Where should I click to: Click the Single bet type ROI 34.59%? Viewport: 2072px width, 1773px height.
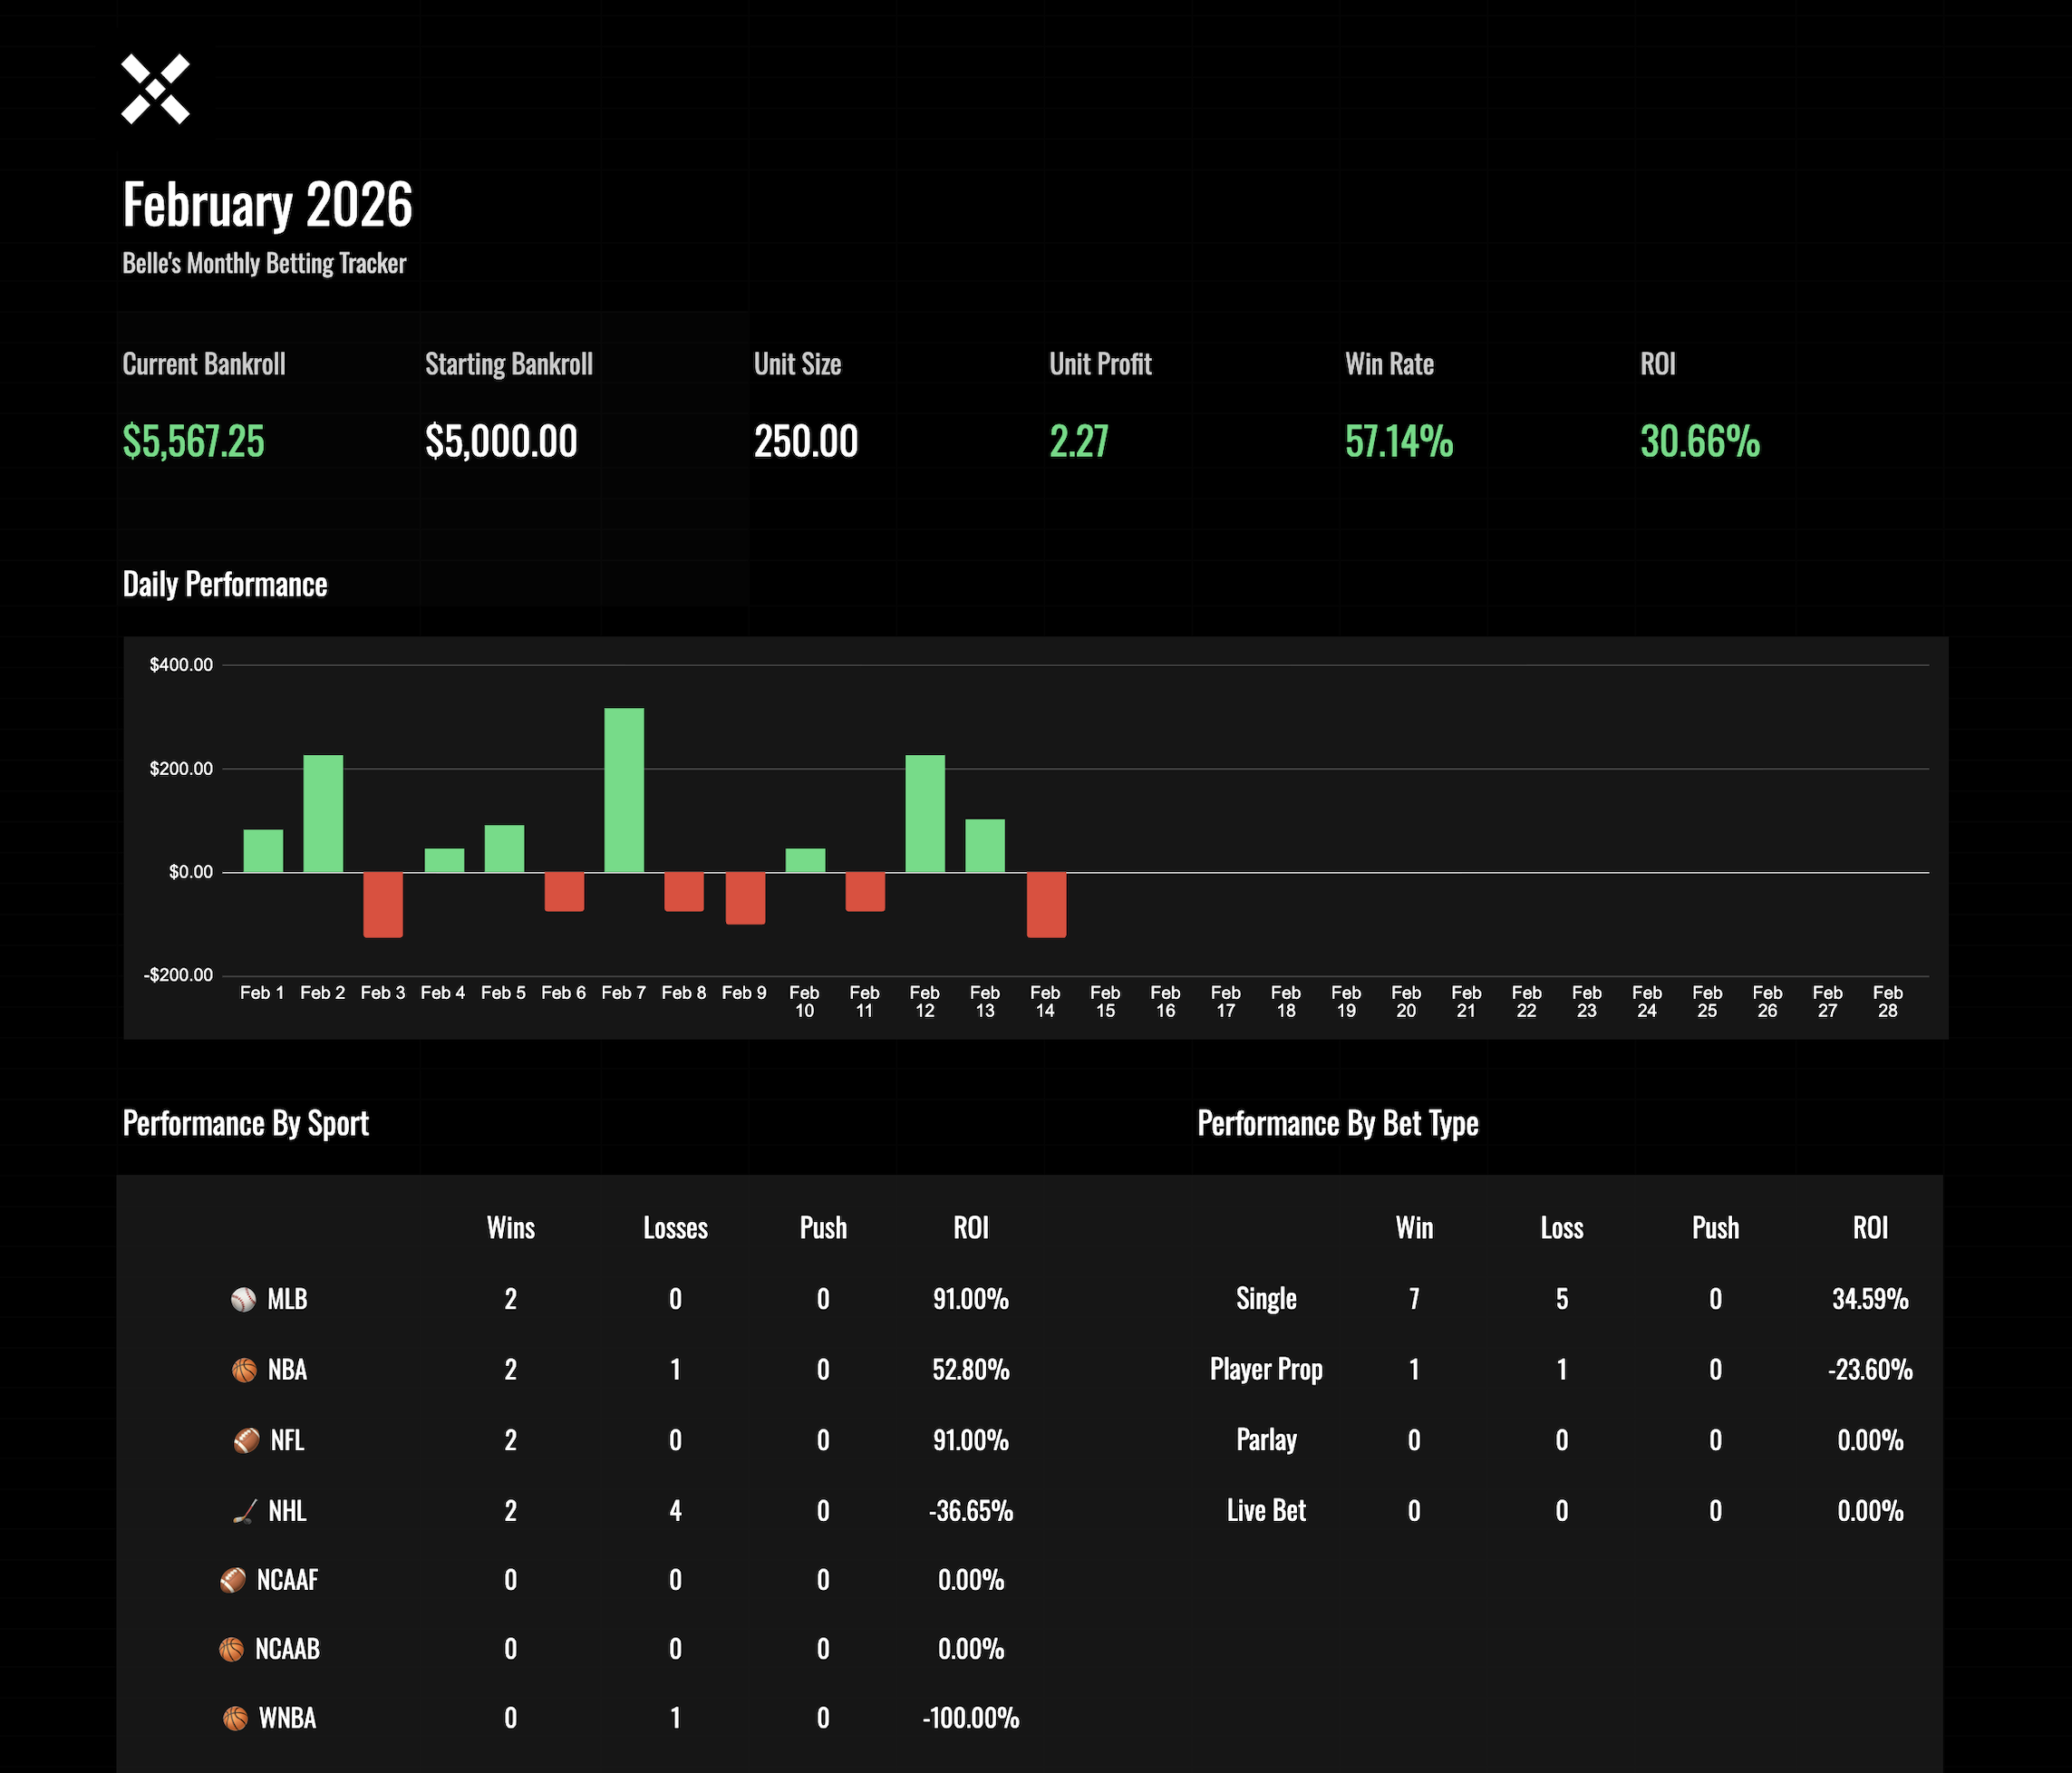point(1870,1299)
